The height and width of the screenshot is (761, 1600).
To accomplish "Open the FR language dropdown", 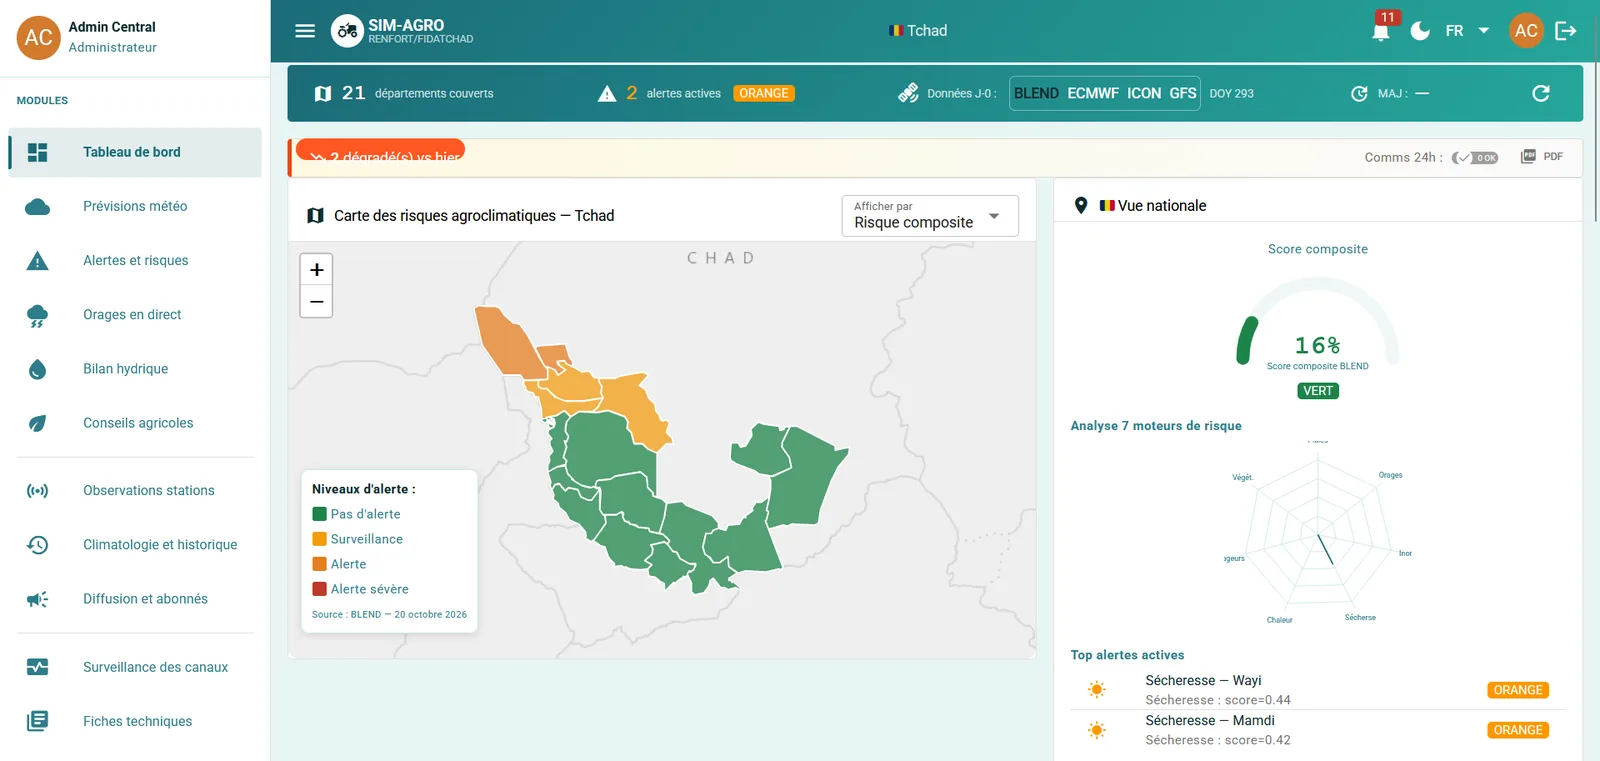I will point(1467,31).
